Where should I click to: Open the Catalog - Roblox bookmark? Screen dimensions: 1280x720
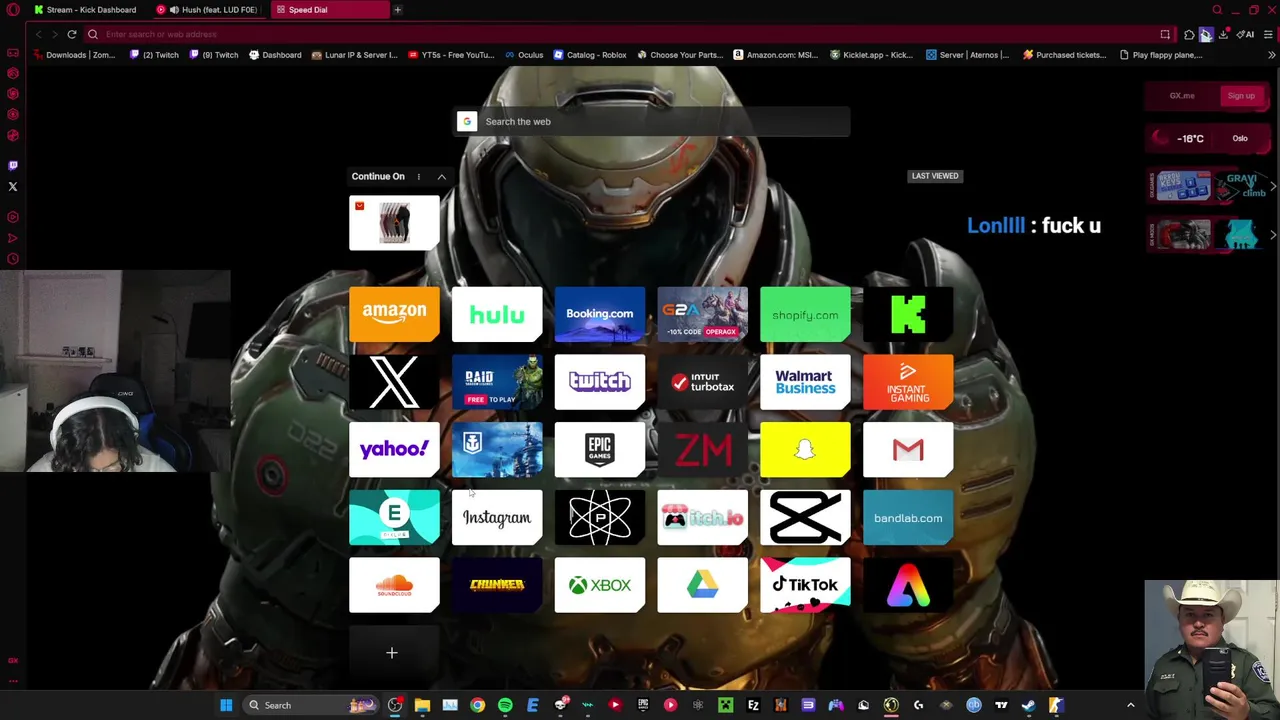[x=590, y=55]
